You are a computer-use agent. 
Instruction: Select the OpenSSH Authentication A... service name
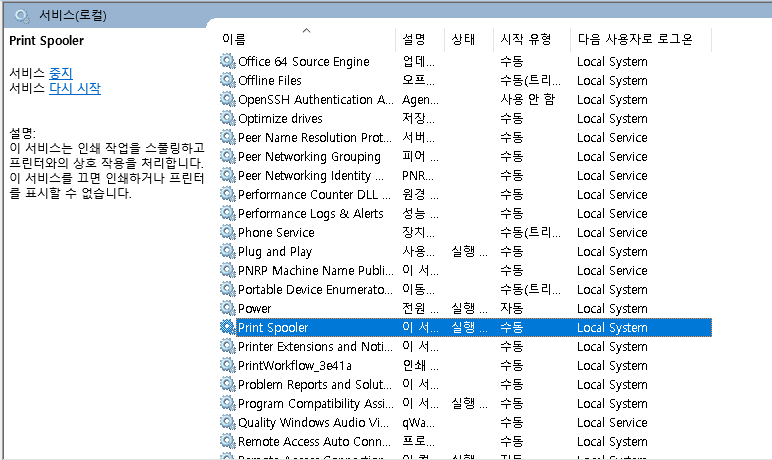pyautogui.click(x=316, y=99)
